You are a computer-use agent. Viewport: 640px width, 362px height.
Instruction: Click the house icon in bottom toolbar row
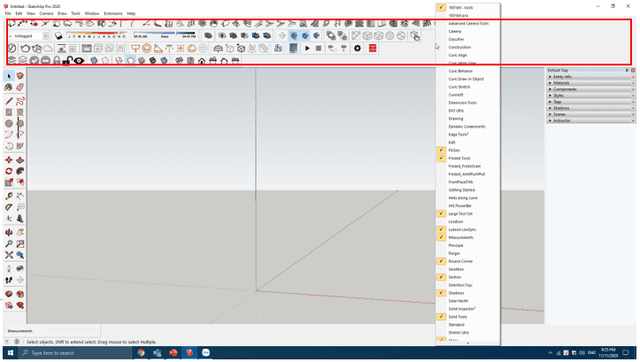[202, 61]
